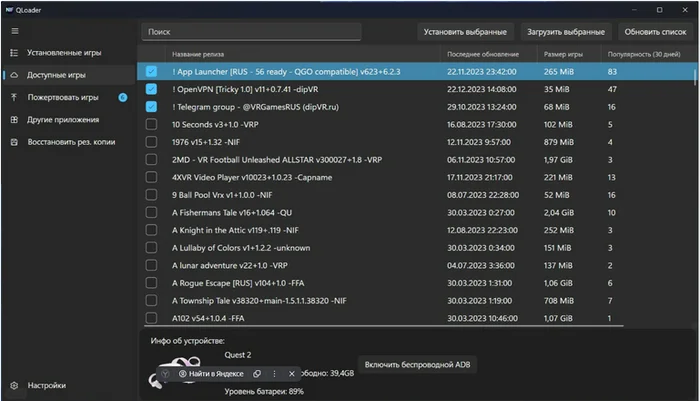Click the Yandex logo in popup toolbar
This screenshot has width=700, height=401.
pos(165,374)
